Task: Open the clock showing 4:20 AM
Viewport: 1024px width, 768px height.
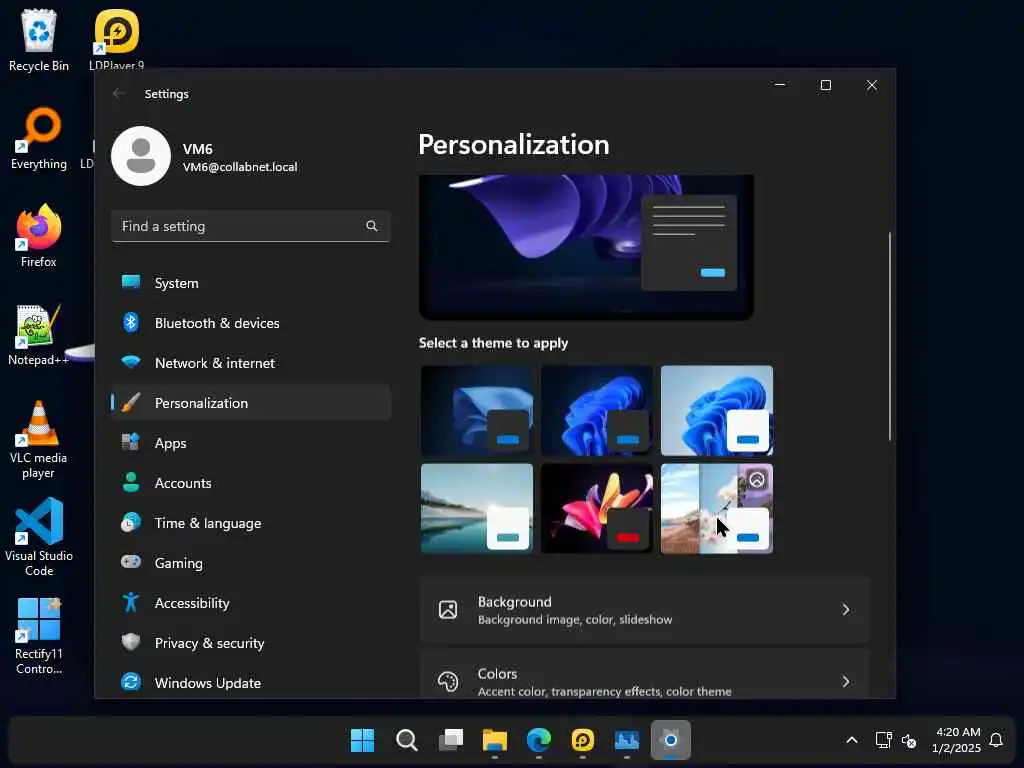Action: pyautogui.click(x=956, y=740)
